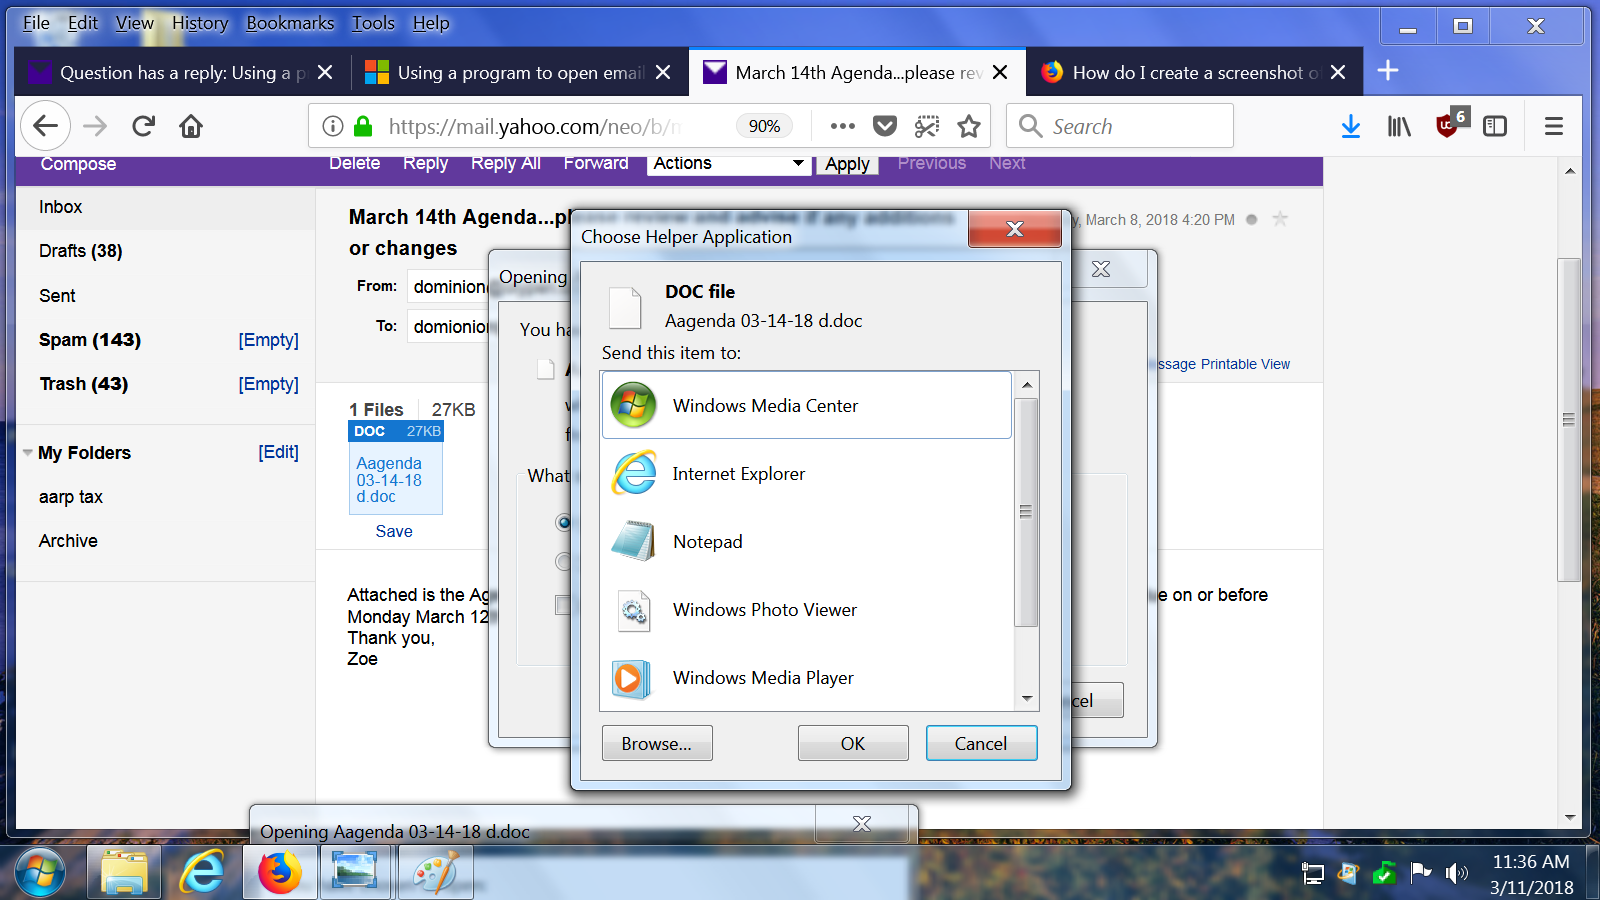Reset the 90% zoom level indicator
1600x900 pixels.
764,126
